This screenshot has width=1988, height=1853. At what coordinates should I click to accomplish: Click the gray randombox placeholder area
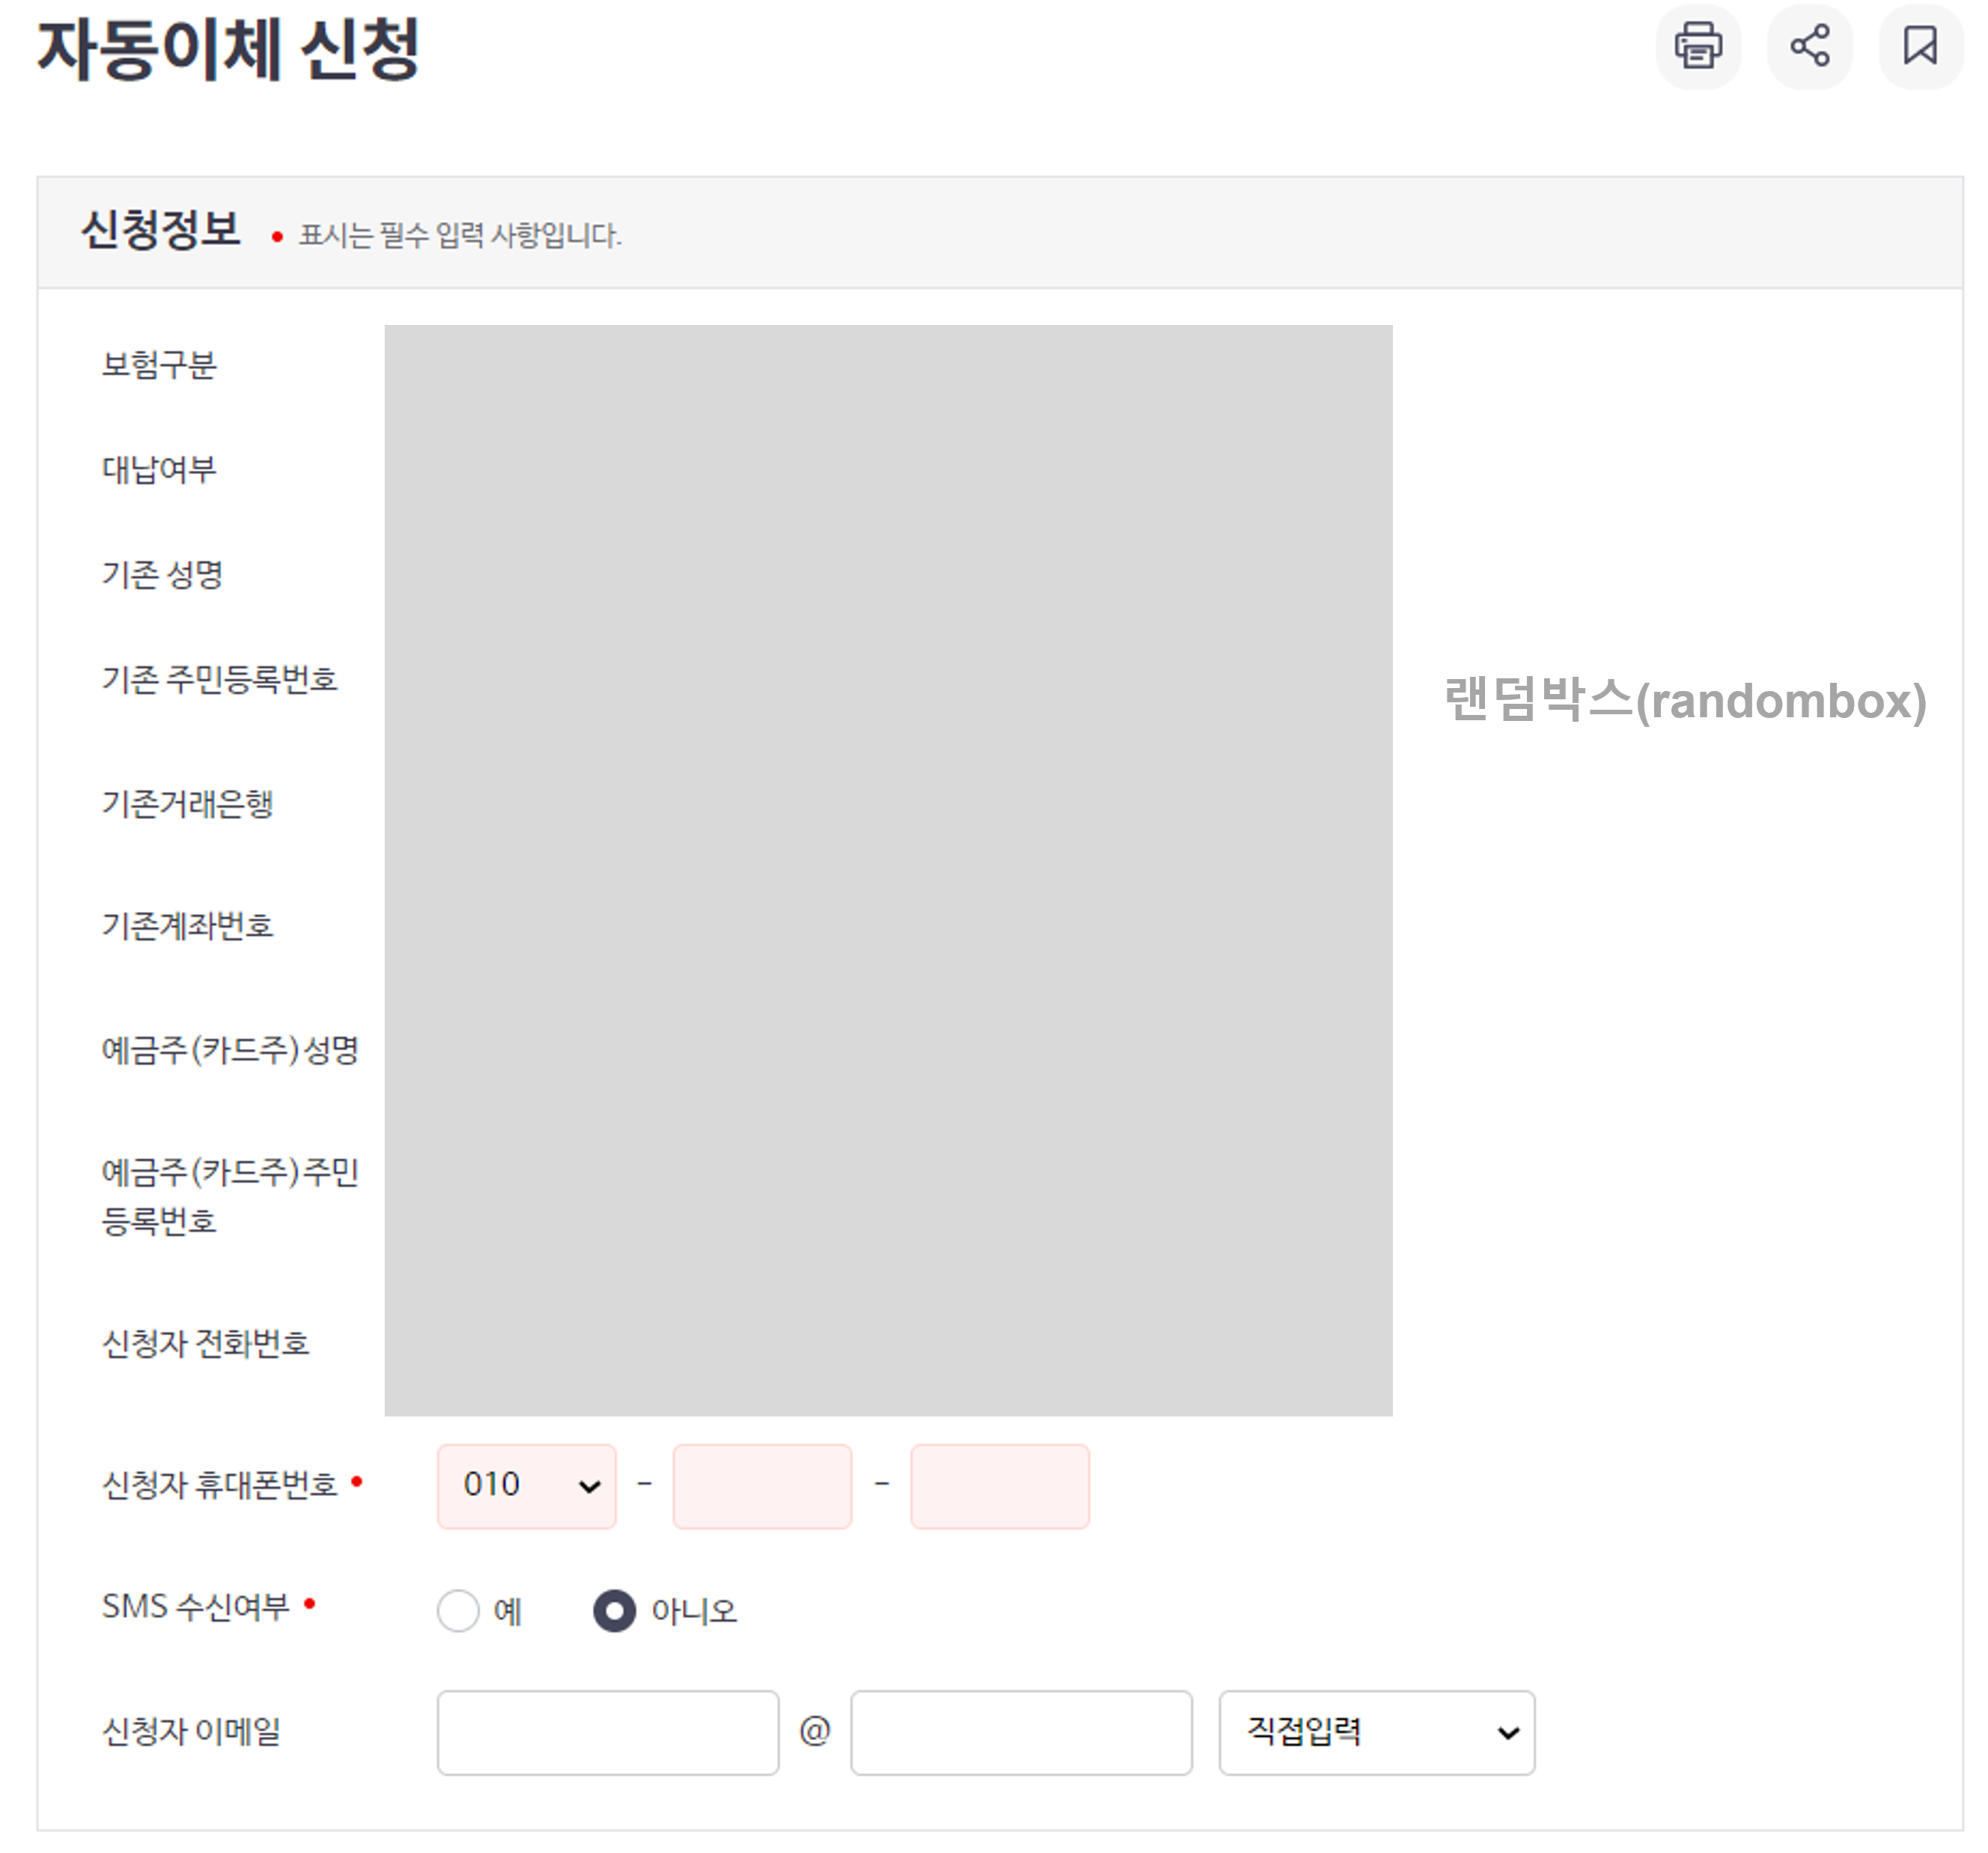click(888, 869)
